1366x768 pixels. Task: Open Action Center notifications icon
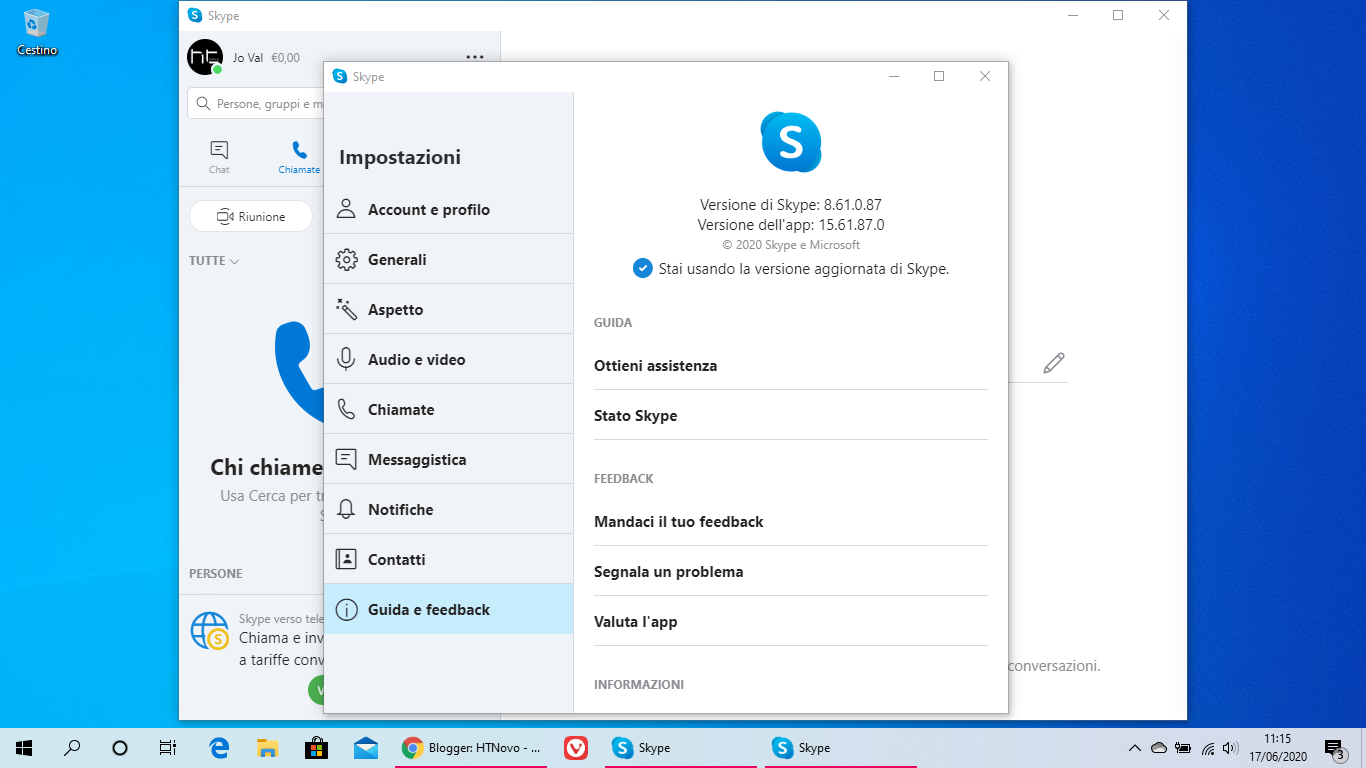click(1334, 747)
